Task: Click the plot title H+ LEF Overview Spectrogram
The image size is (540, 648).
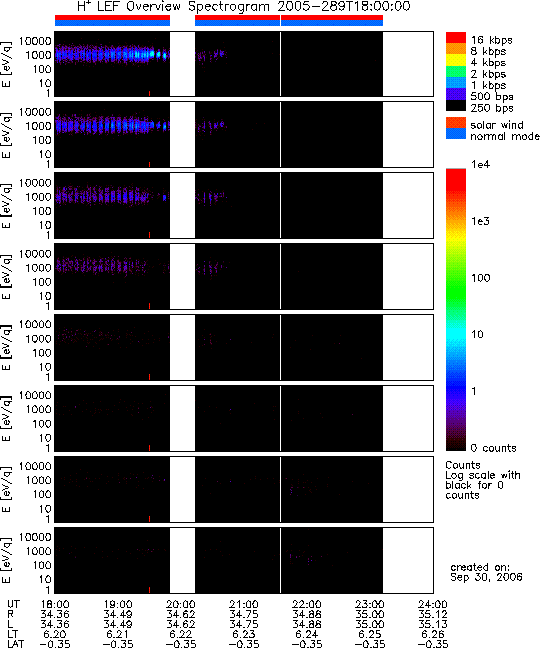Action: [244, 6]
